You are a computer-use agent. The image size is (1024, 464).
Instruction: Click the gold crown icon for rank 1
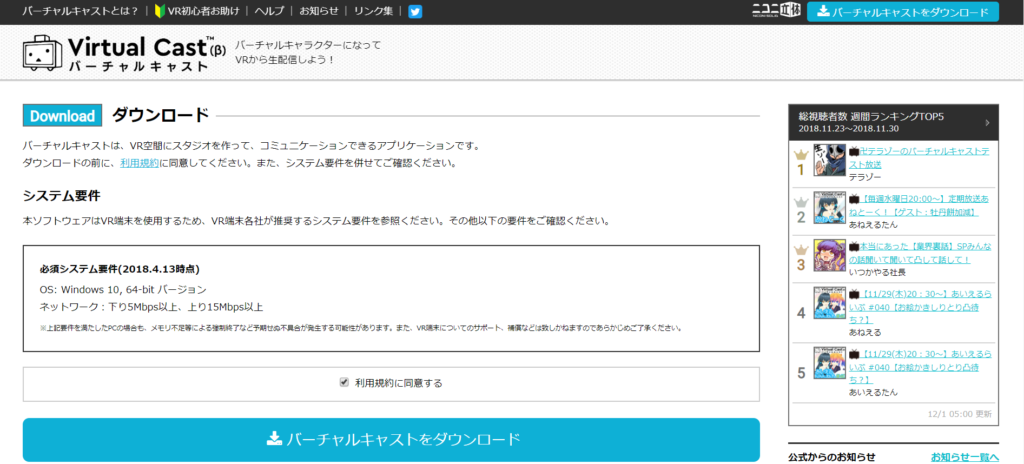pyautogui.click(x=801, y=154)
